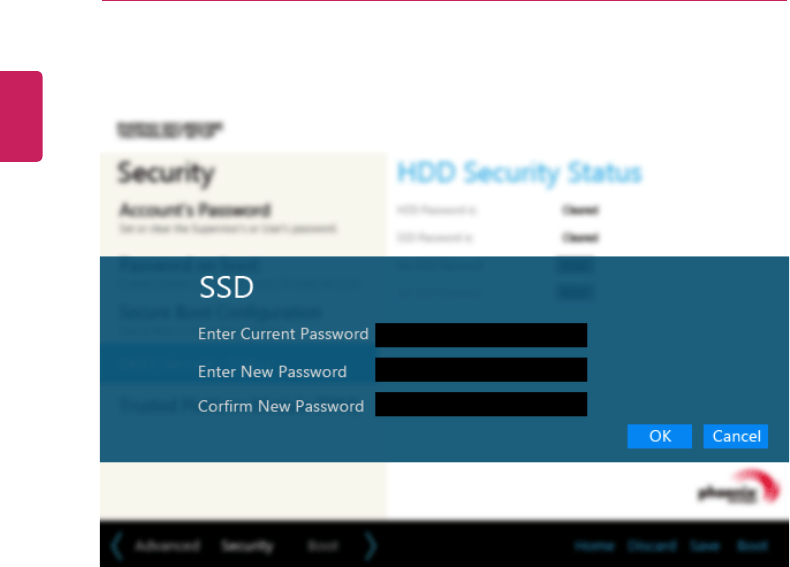Click the right arrow in bottom navigation
This screenshot has height=567, width=790.
coord(371,546)
